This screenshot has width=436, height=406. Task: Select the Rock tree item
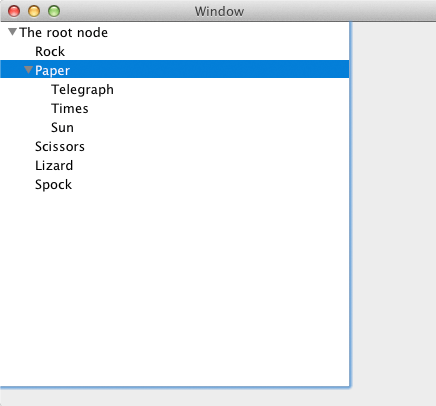[x=50, y=52]
